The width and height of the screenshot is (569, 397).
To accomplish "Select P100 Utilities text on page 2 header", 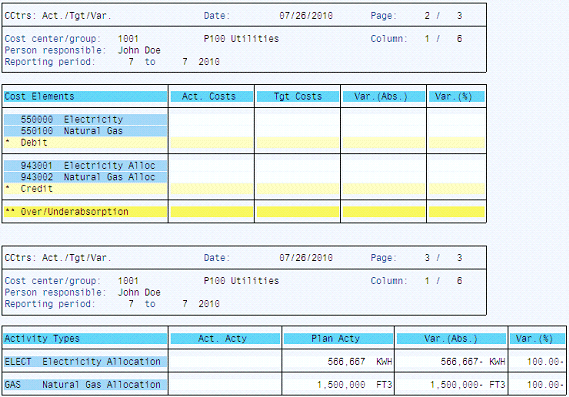I will [241, 39].
